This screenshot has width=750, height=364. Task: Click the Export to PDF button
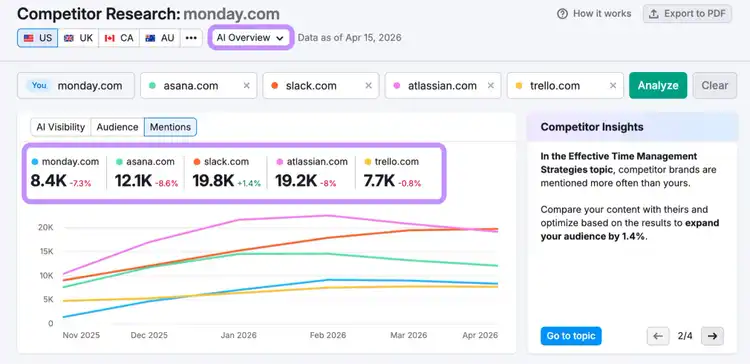687,14
